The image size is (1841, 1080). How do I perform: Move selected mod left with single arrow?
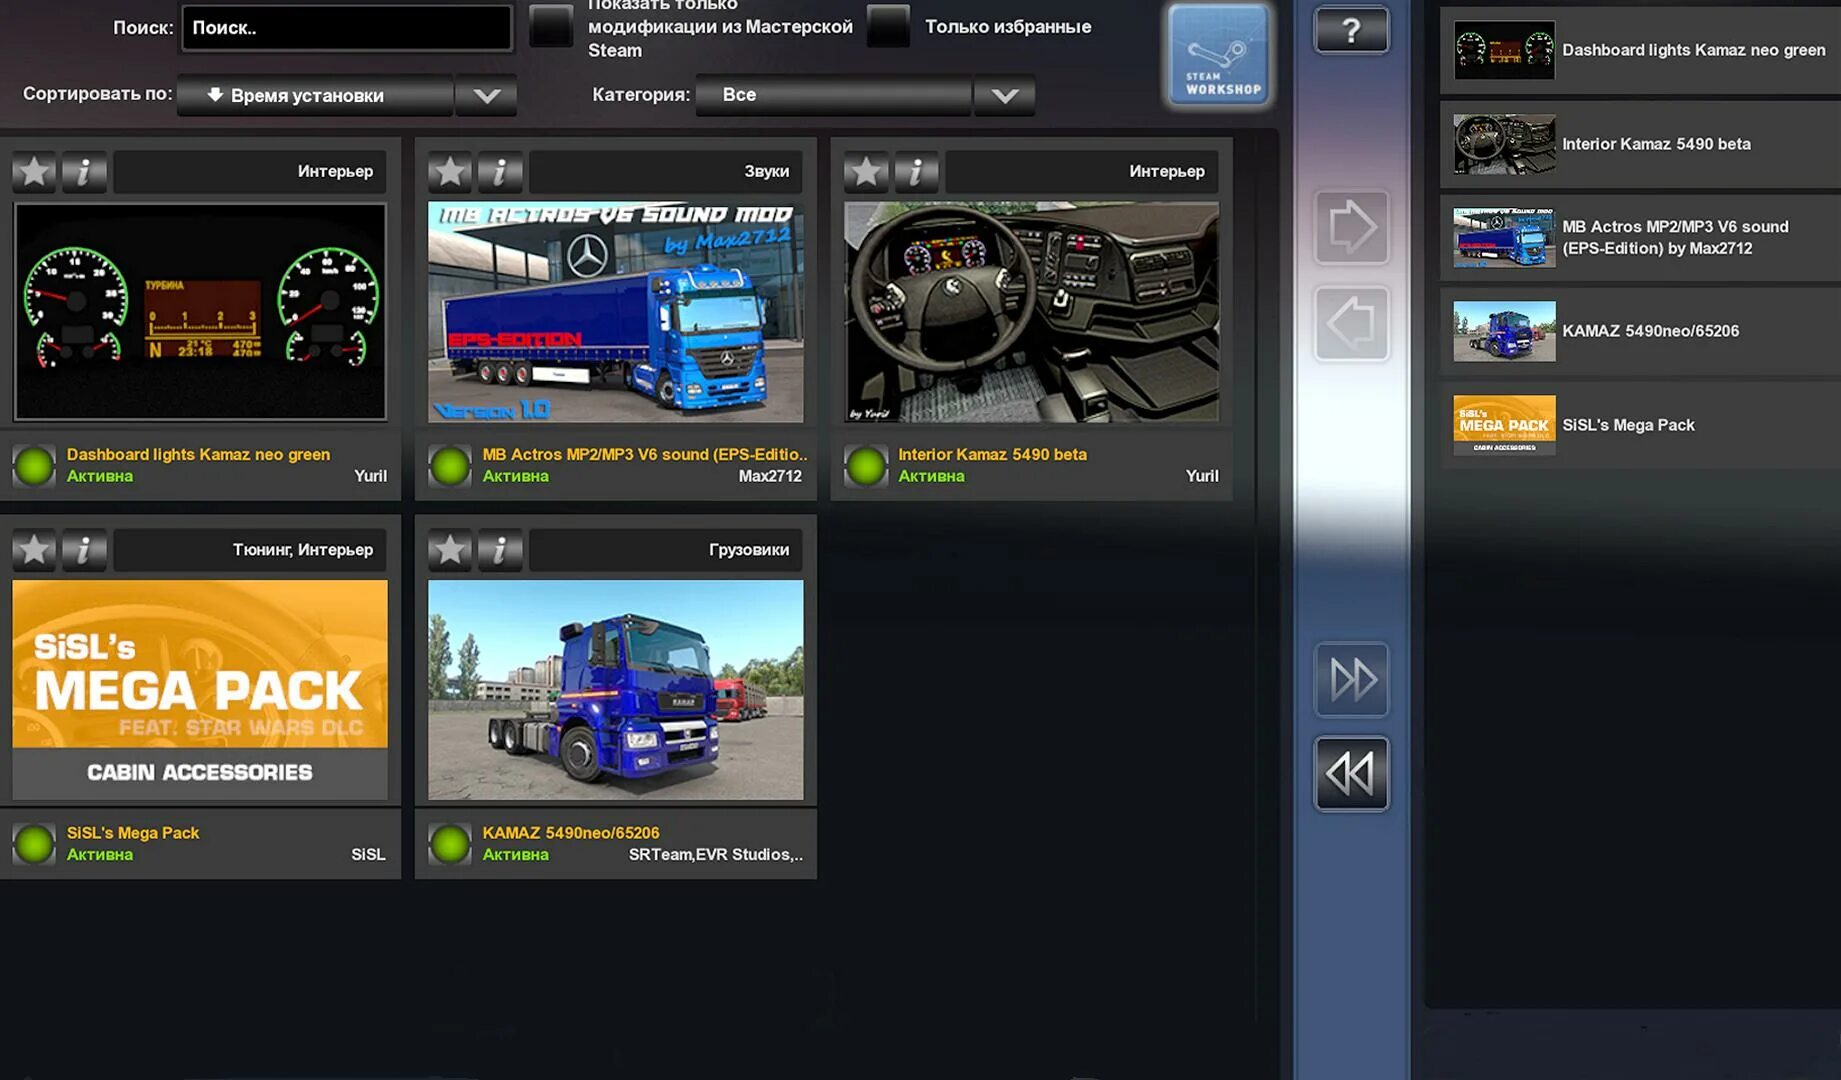point(1351,324)
